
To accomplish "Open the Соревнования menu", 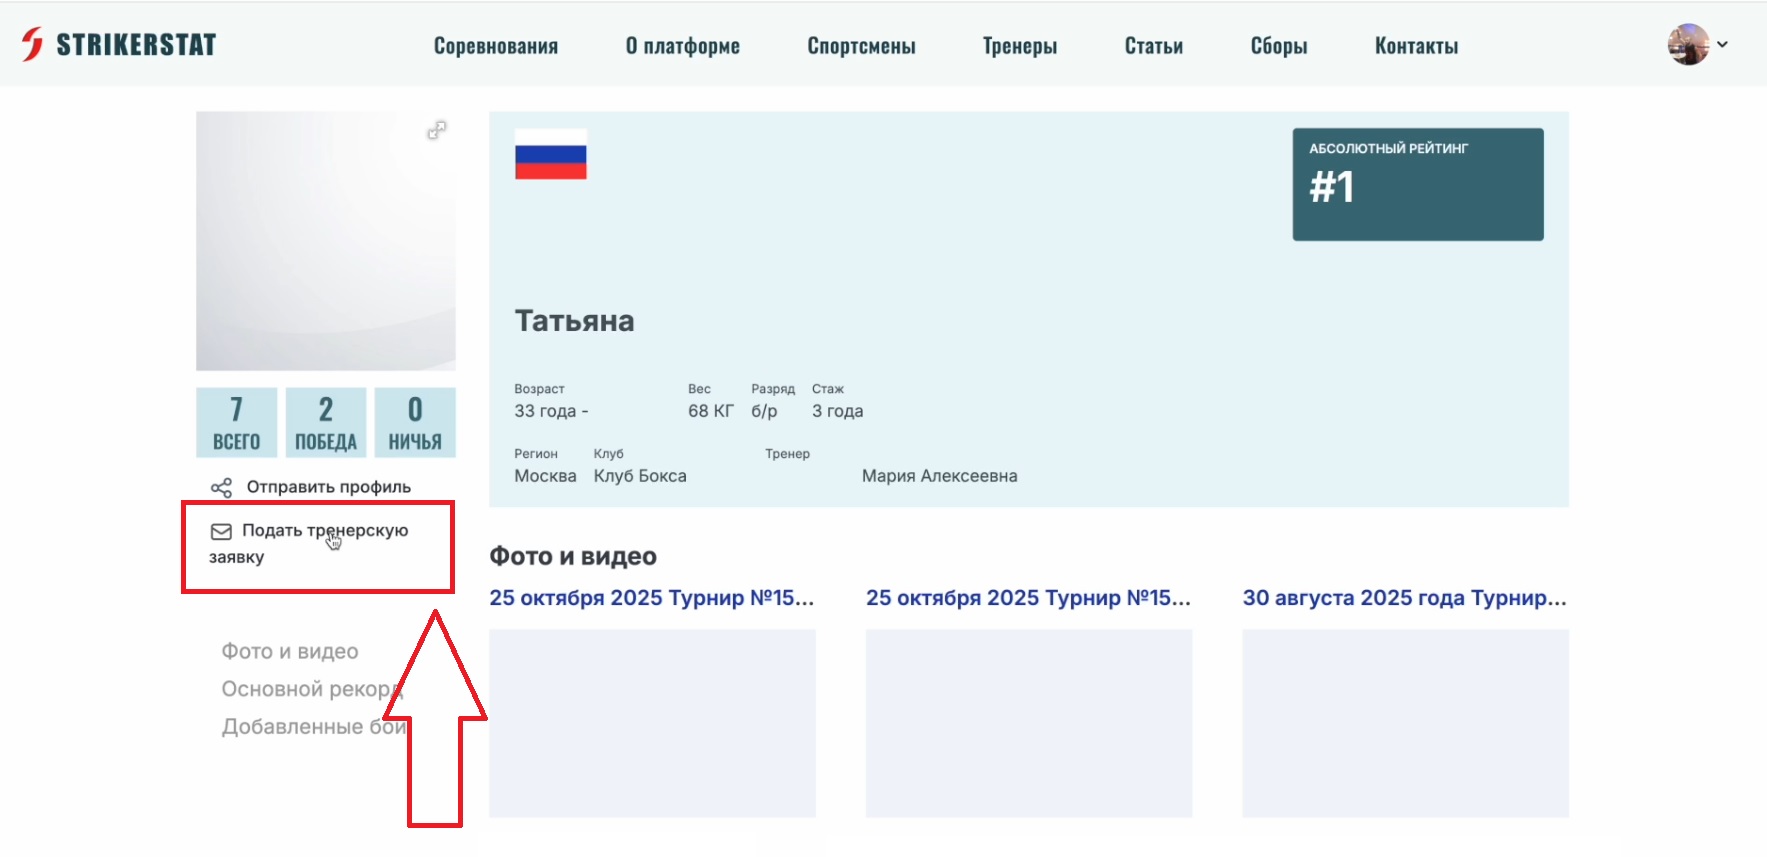I will coord(496,46).
